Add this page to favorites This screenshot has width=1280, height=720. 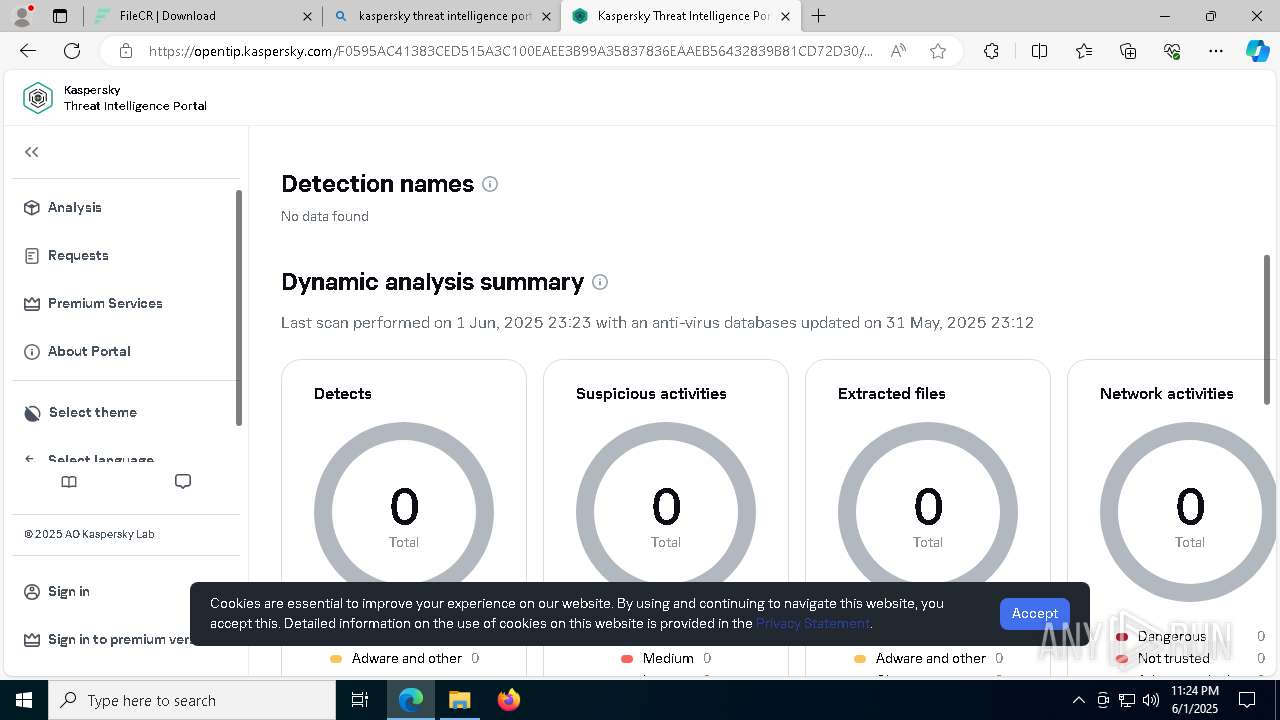(938, 51)
